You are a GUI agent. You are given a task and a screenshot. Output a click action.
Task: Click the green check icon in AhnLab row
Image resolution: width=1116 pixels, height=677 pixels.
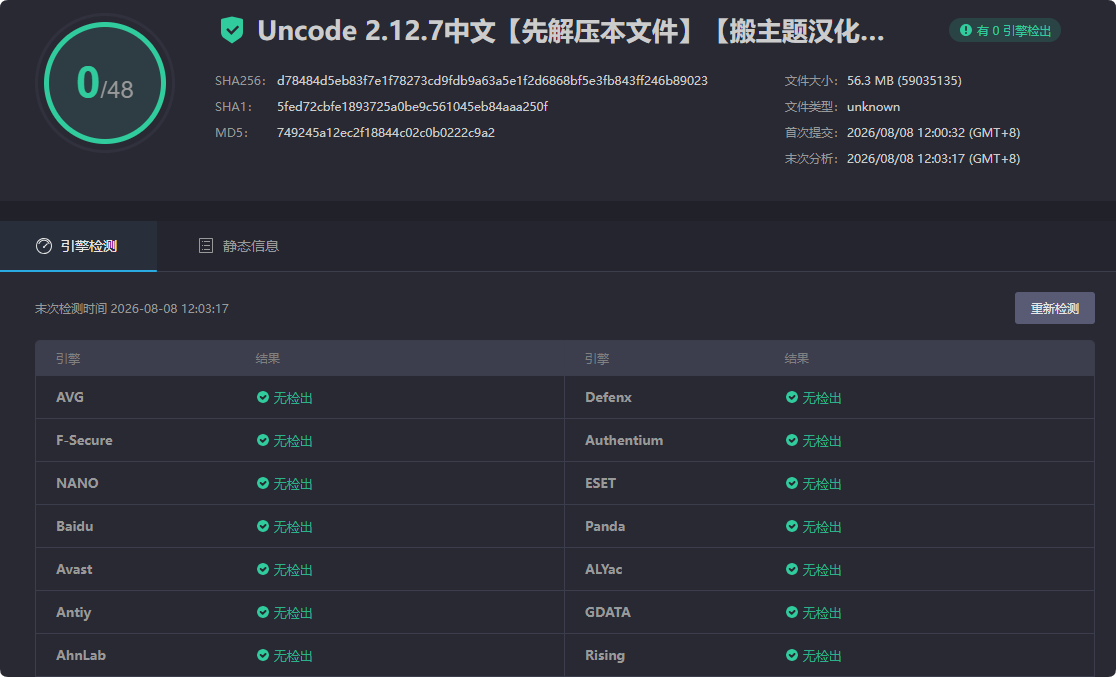point(263,656)
